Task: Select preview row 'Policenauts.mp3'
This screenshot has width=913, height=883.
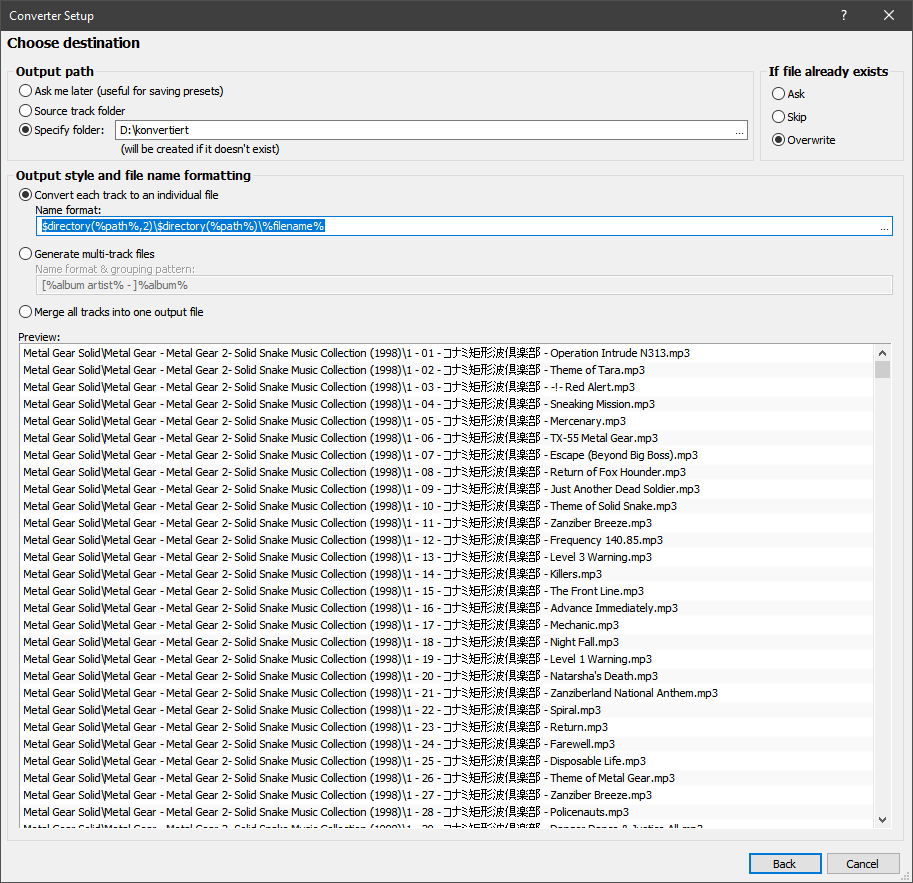Action: pyautogui.click(x=446, y=812)
